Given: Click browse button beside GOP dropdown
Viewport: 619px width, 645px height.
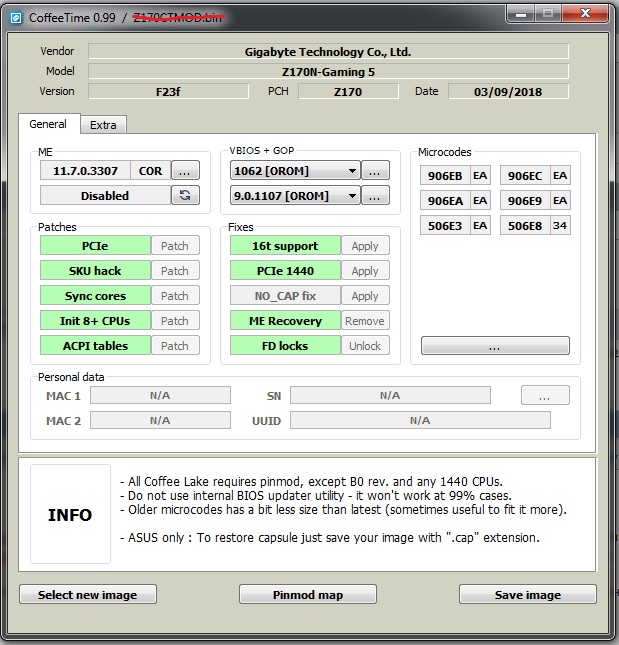Looking at the screenshot, I should tap(375, 195).
